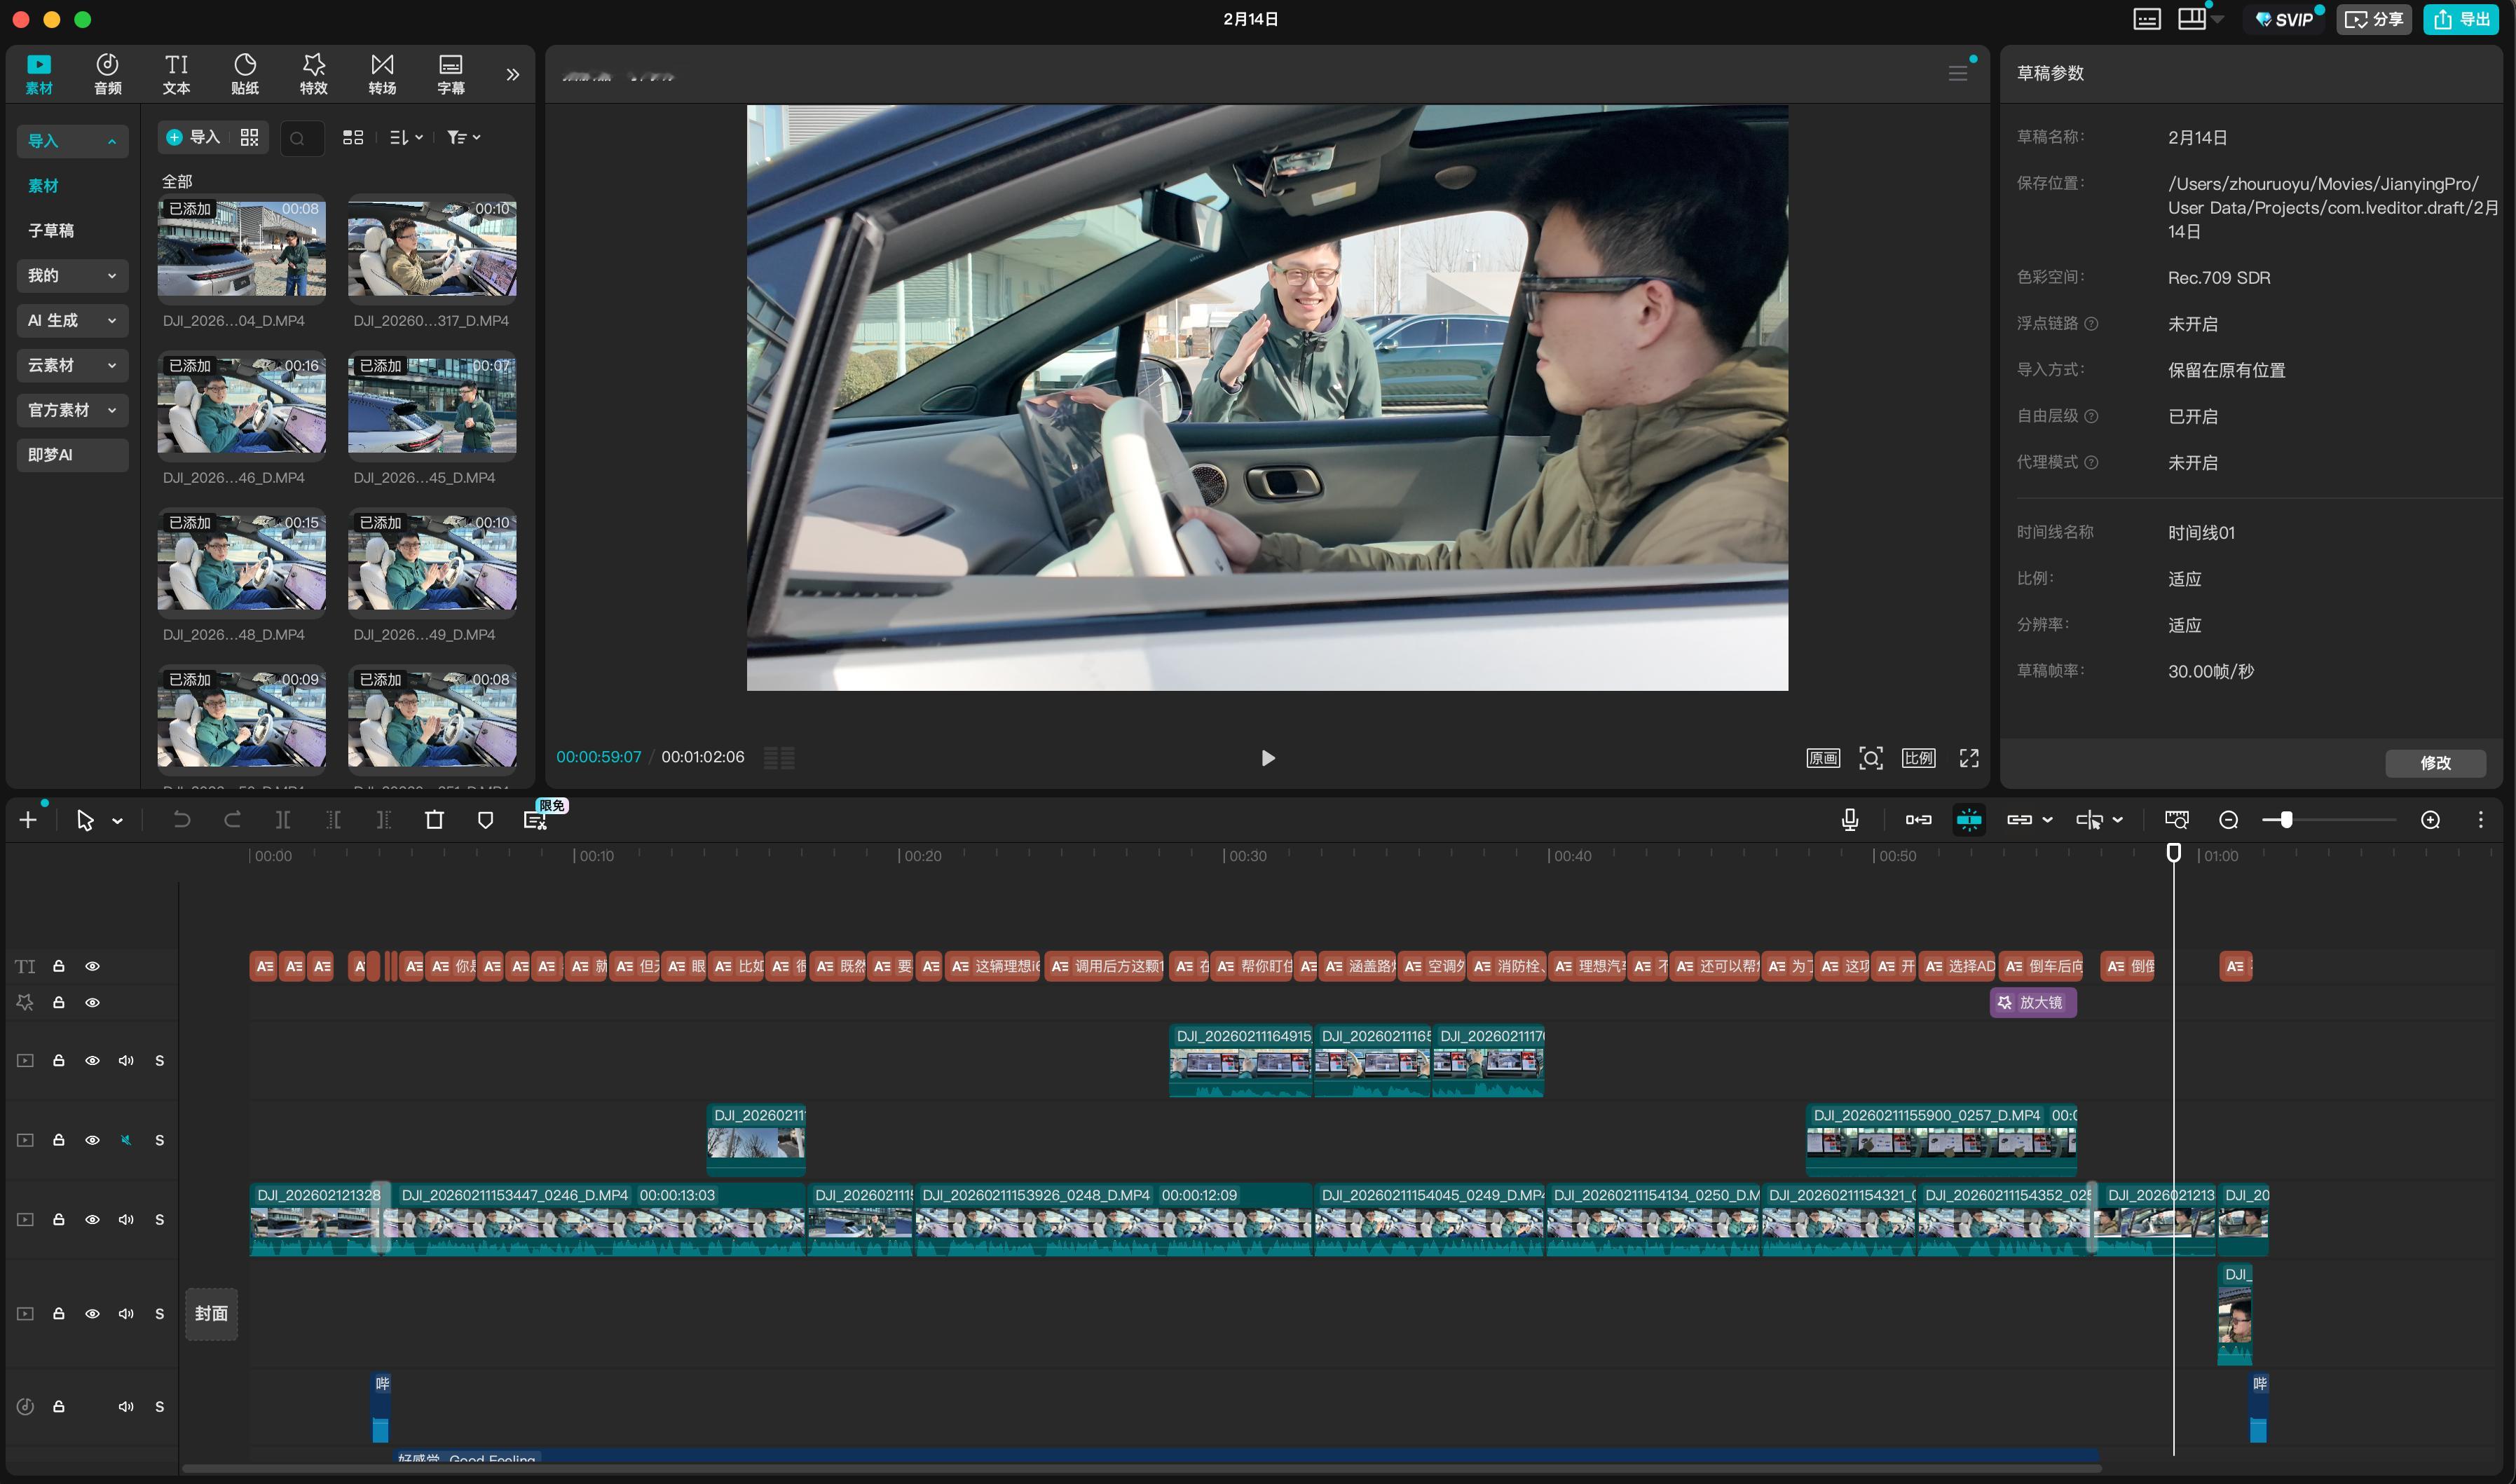Open the 特效 effects panel
Image resolution: width=2516 pixels, height=1484 pixels.
click(313, 74)
